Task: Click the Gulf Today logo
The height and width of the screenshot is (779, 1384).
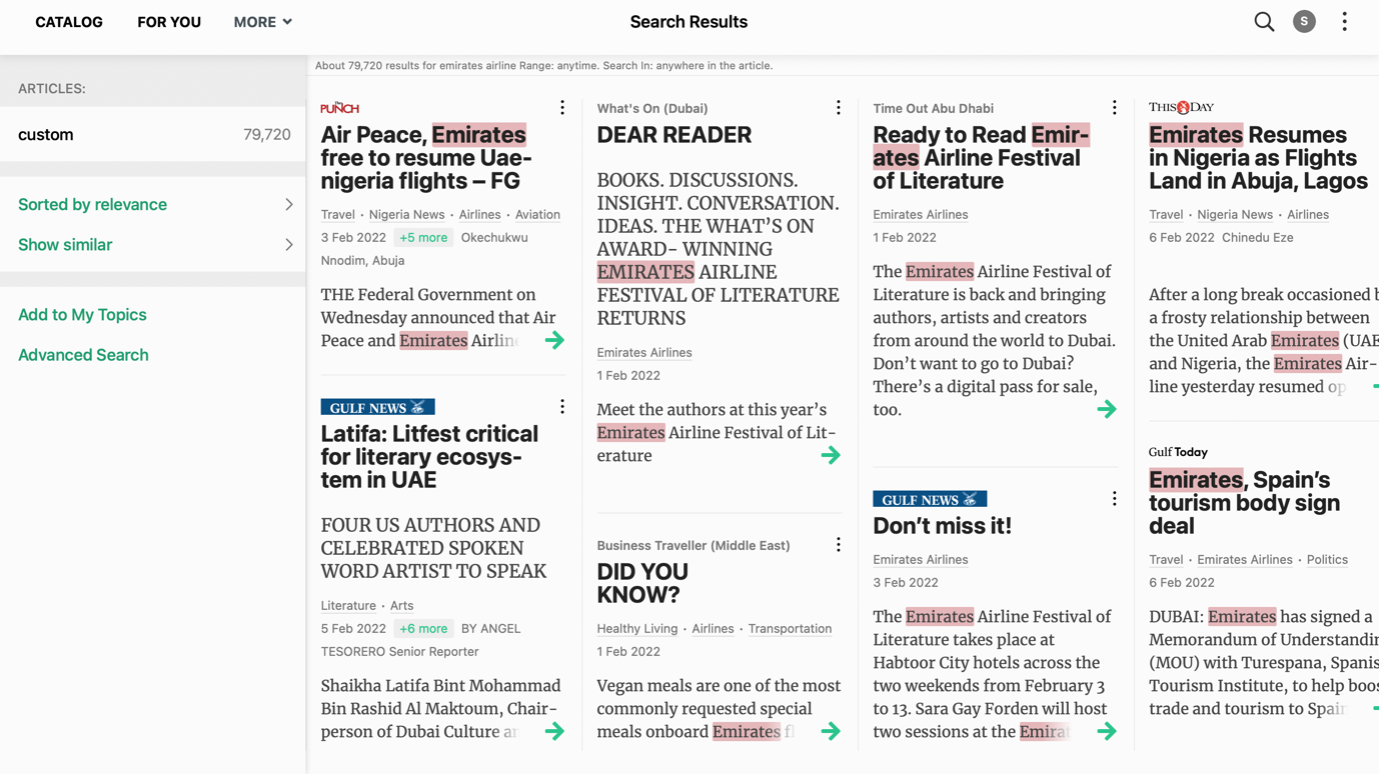Action: (1178, 453)
